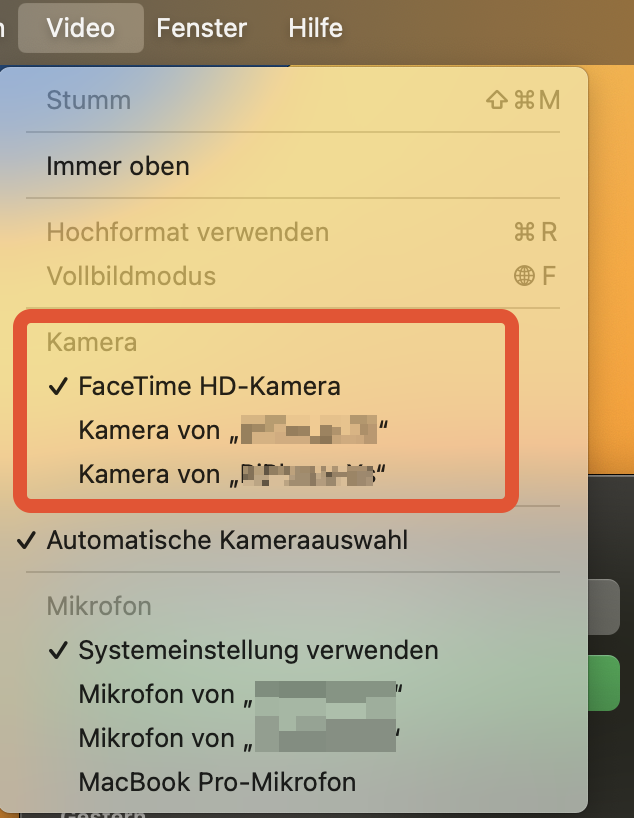
Task: Click the Mikrofon section header
Action: (x=99, y=606)
